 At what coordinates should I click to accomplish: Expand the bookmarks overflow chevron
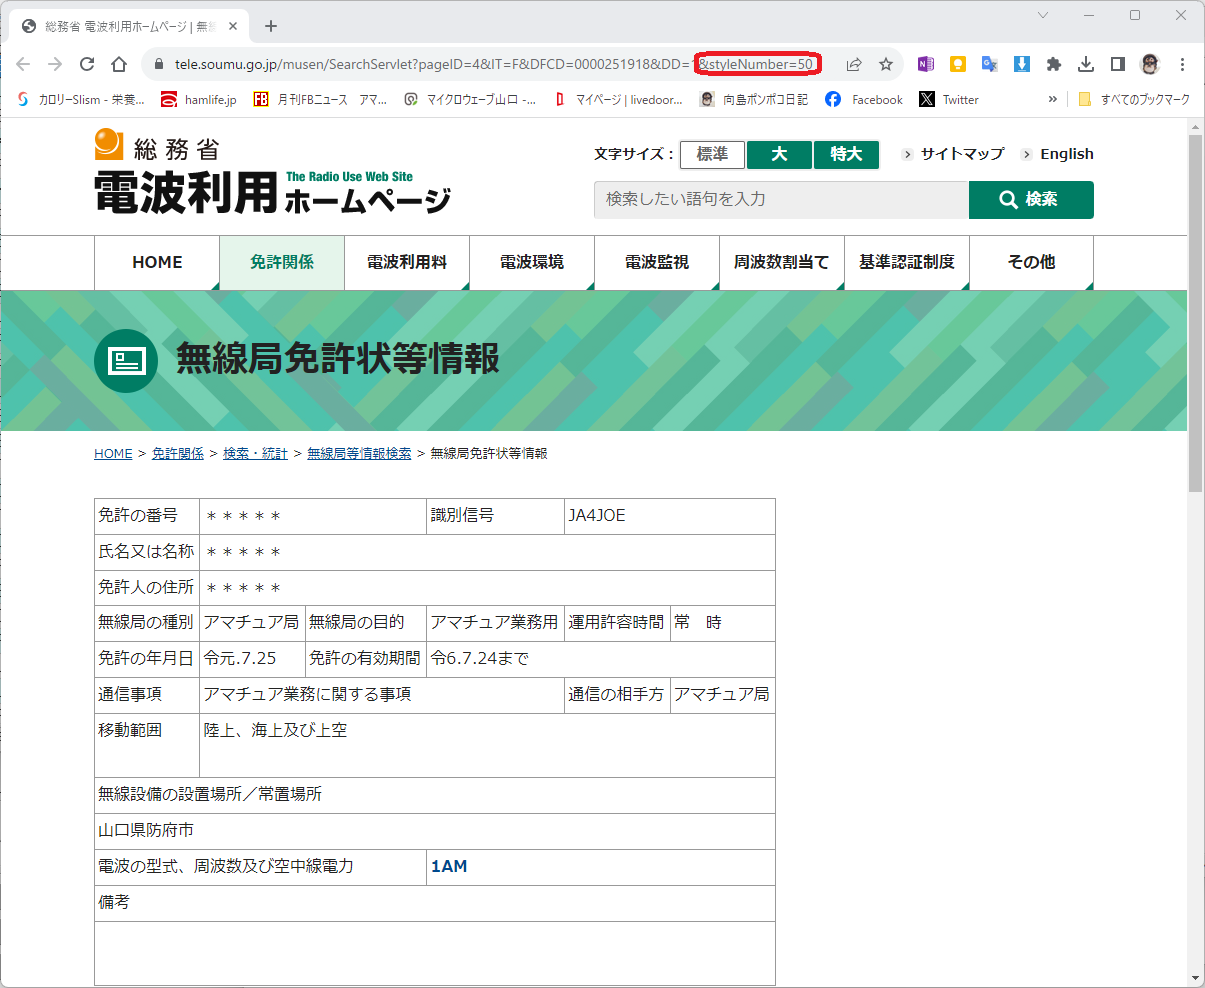point(1052,99)
